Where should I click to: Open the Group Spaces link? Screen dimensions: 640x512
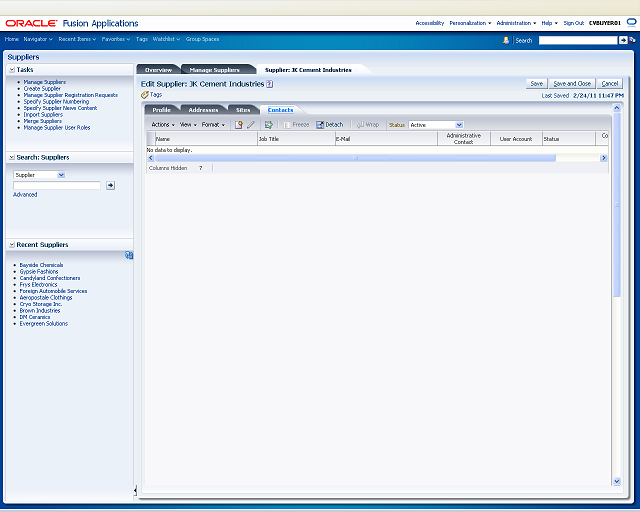tap(202, 39)
